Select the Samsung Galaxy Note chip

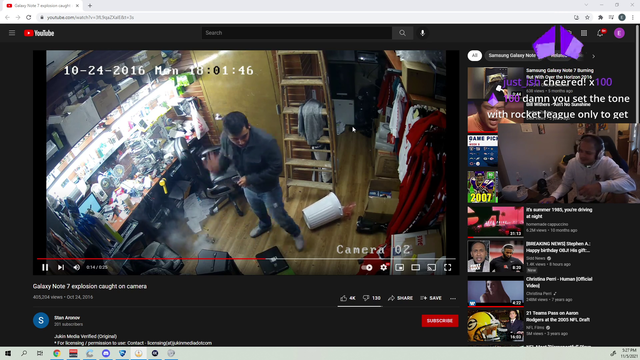point(512,56)
